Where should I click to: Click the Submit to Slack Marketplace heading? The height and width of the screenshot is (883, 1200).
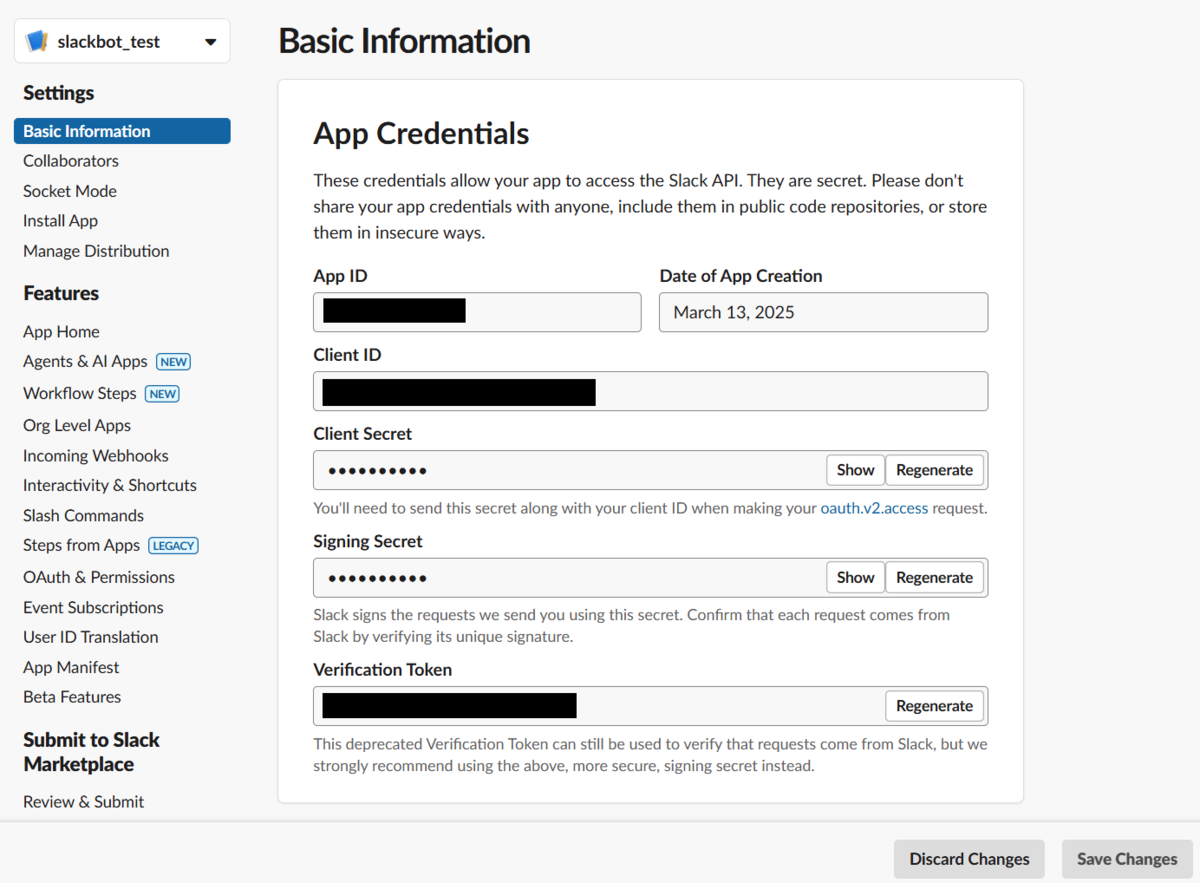tap(91, 752)
